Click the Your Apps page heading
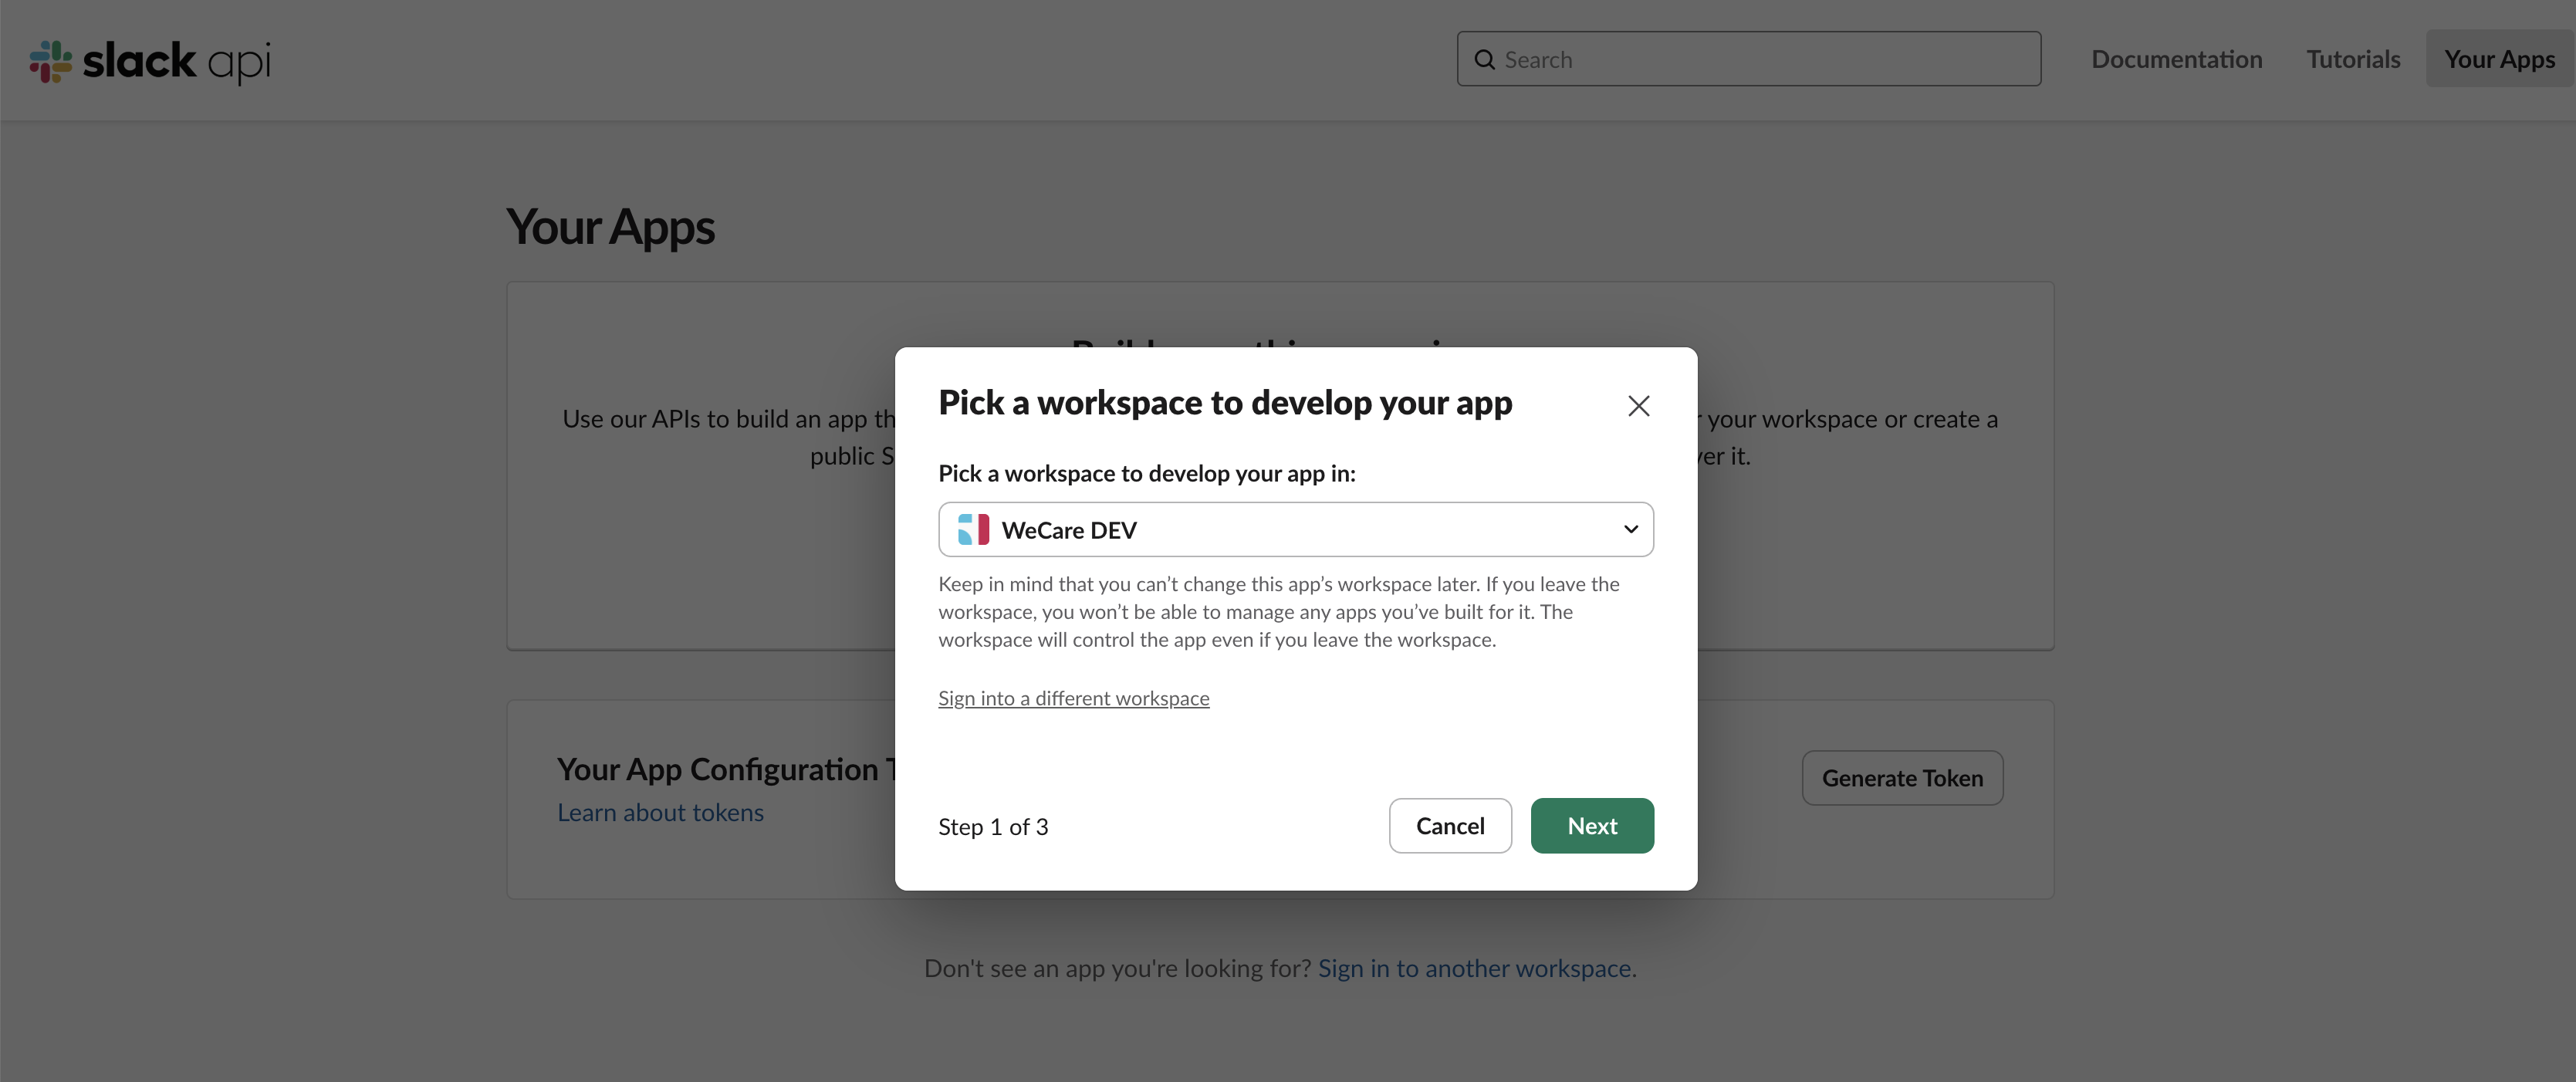2576x1082 pixels. click(x=610, y=227)
